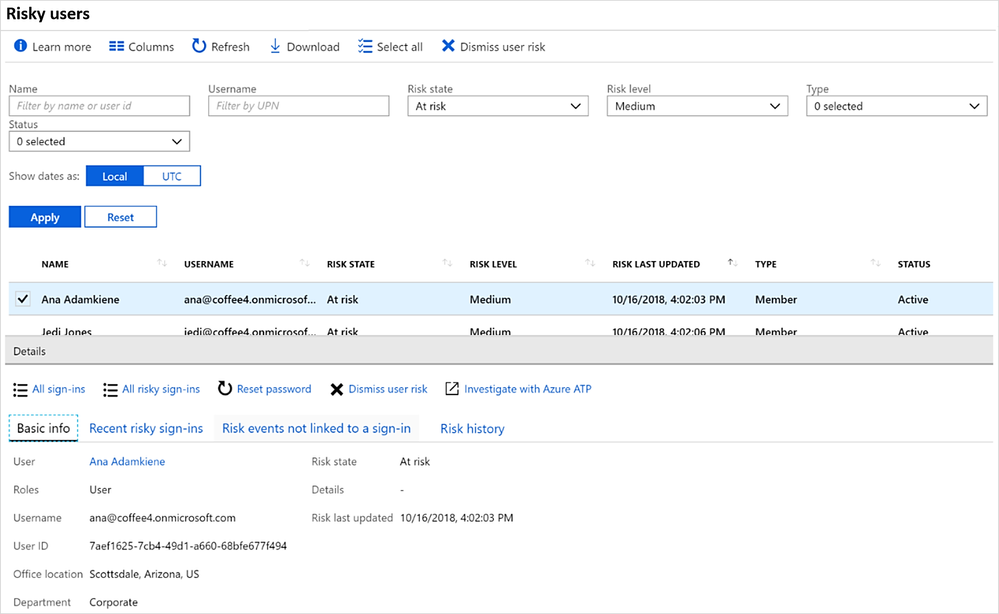The image size is (999, 614).
Task: Click Reset password in the details pane
Action: [x=264, y=389]
